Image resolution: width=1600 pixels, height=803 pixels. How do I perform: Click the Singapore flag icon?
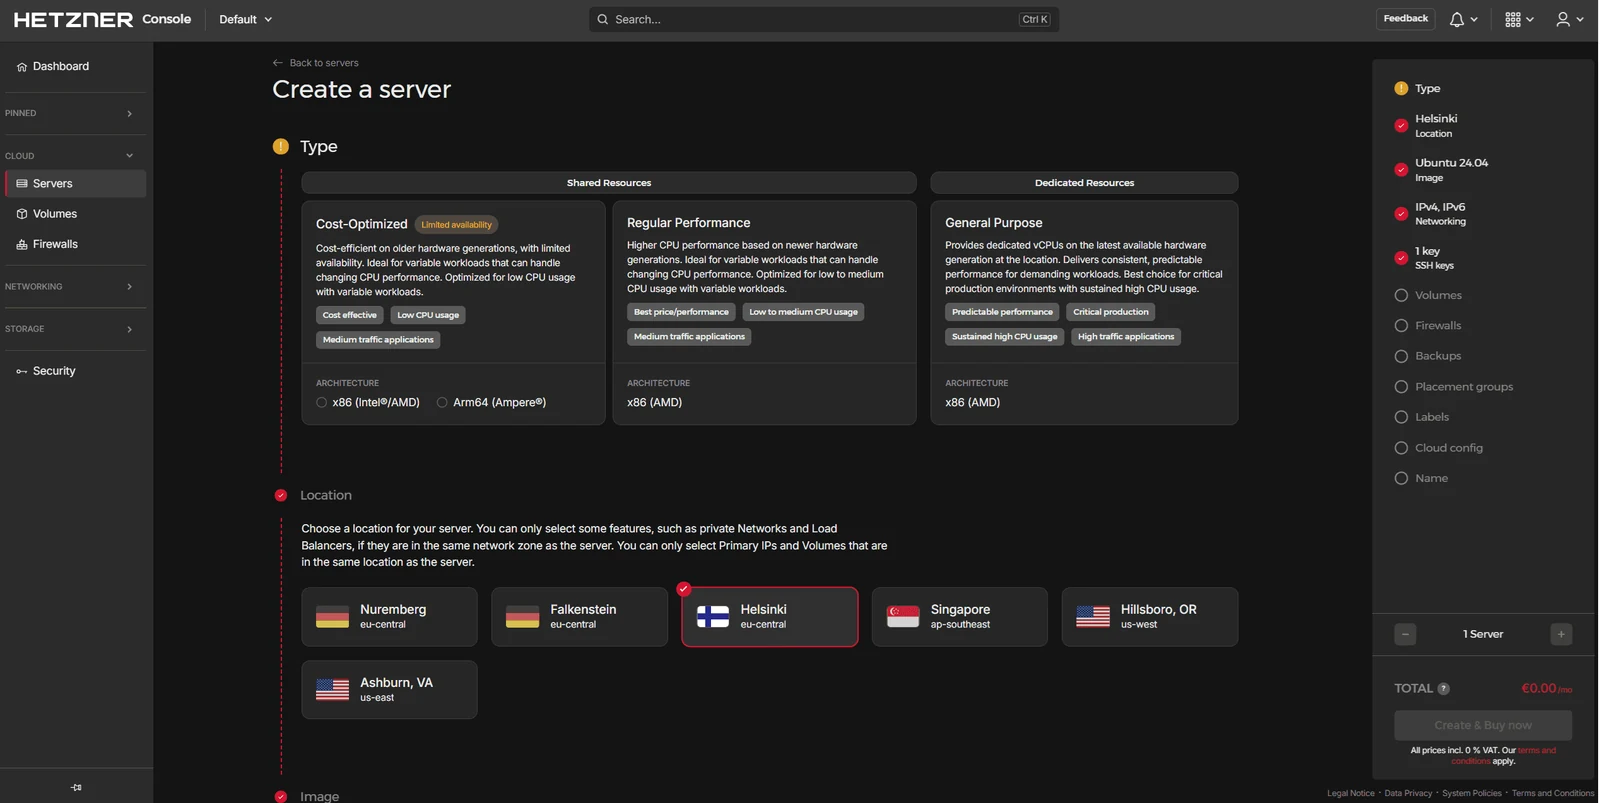pyautogui.click(x=903, y=617)
